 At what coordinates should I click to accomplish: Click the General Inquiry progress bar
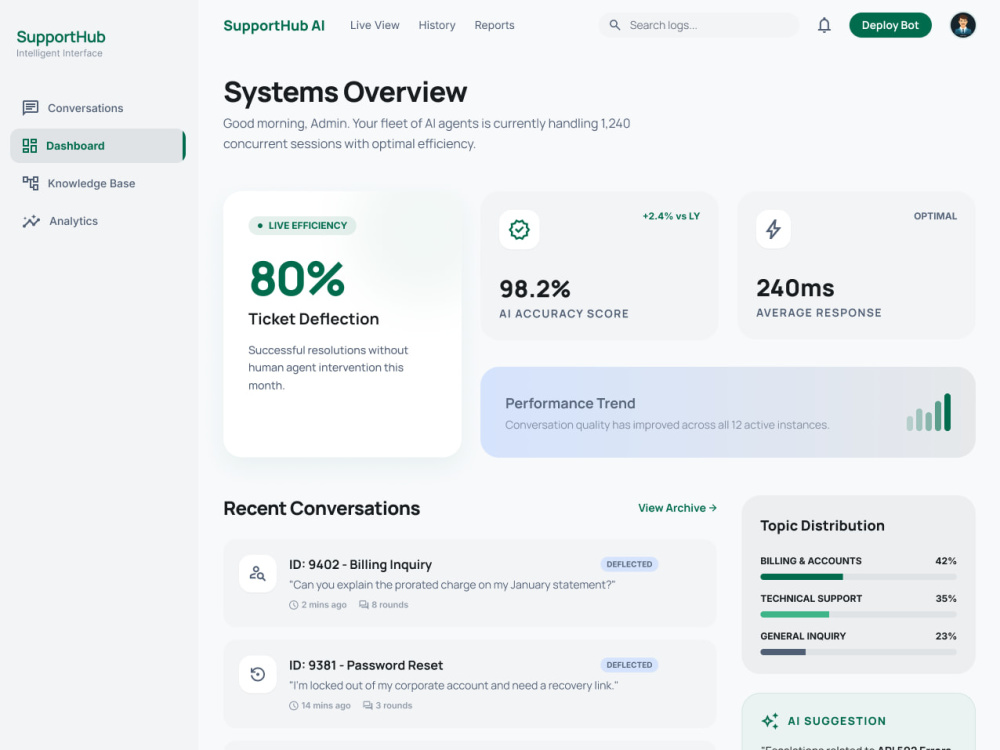pos(858,652)
